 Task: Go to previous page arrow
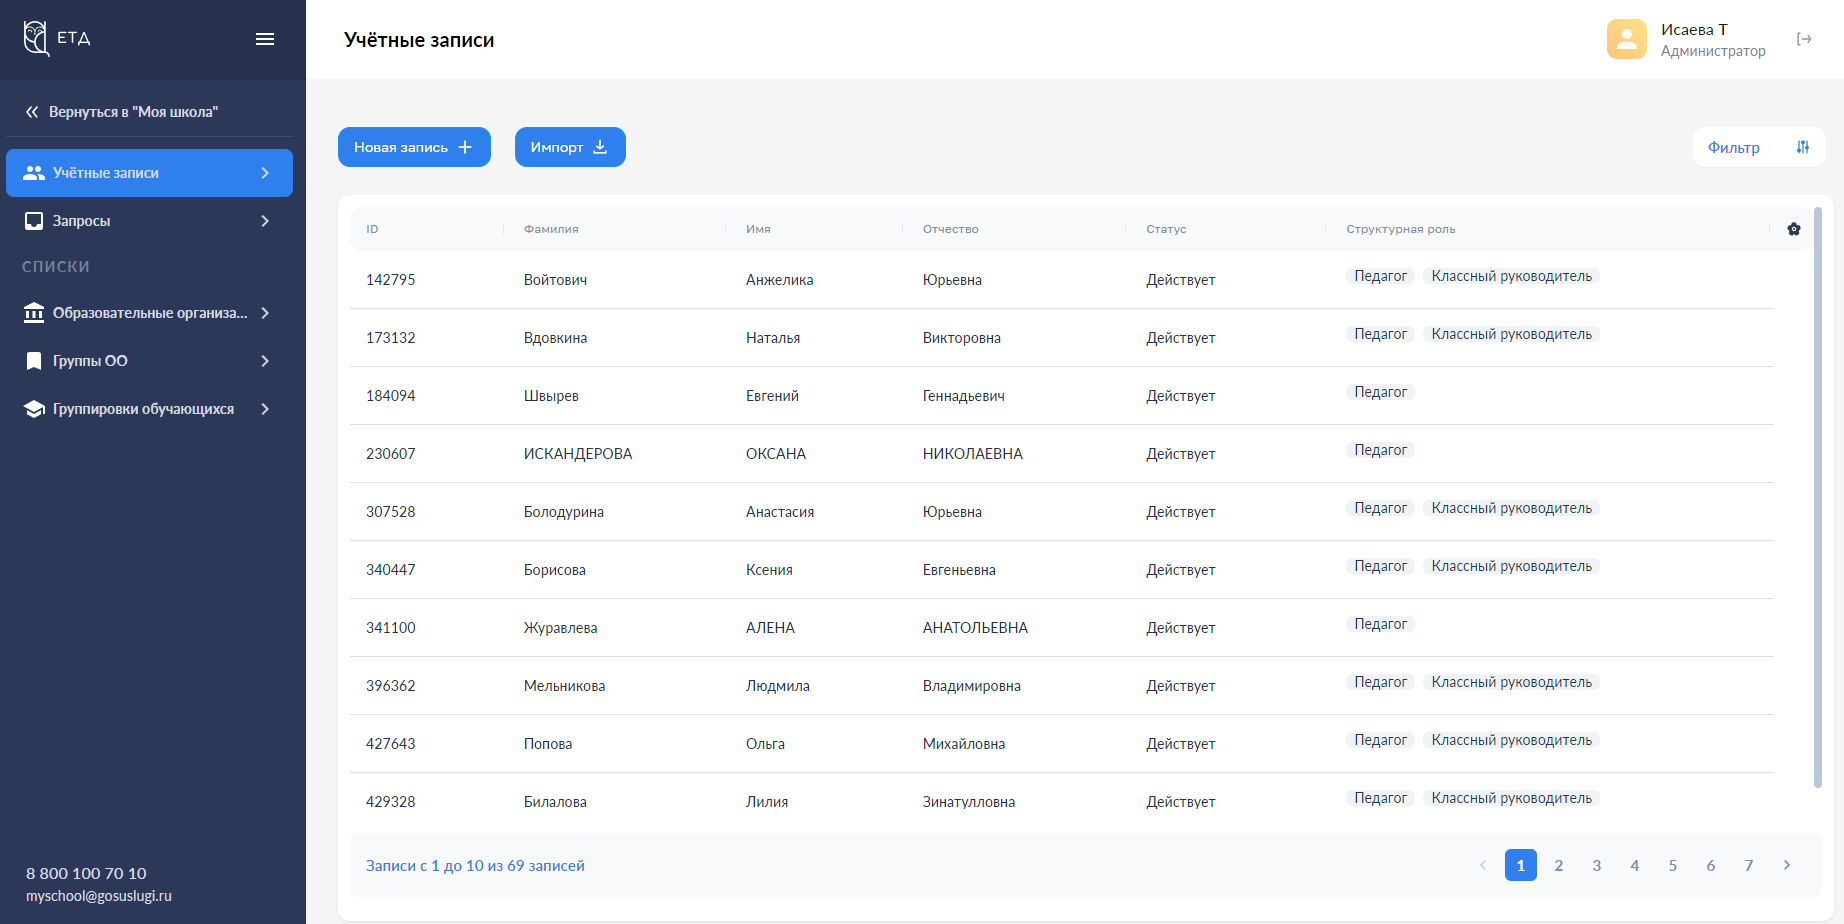point(1483,865)
